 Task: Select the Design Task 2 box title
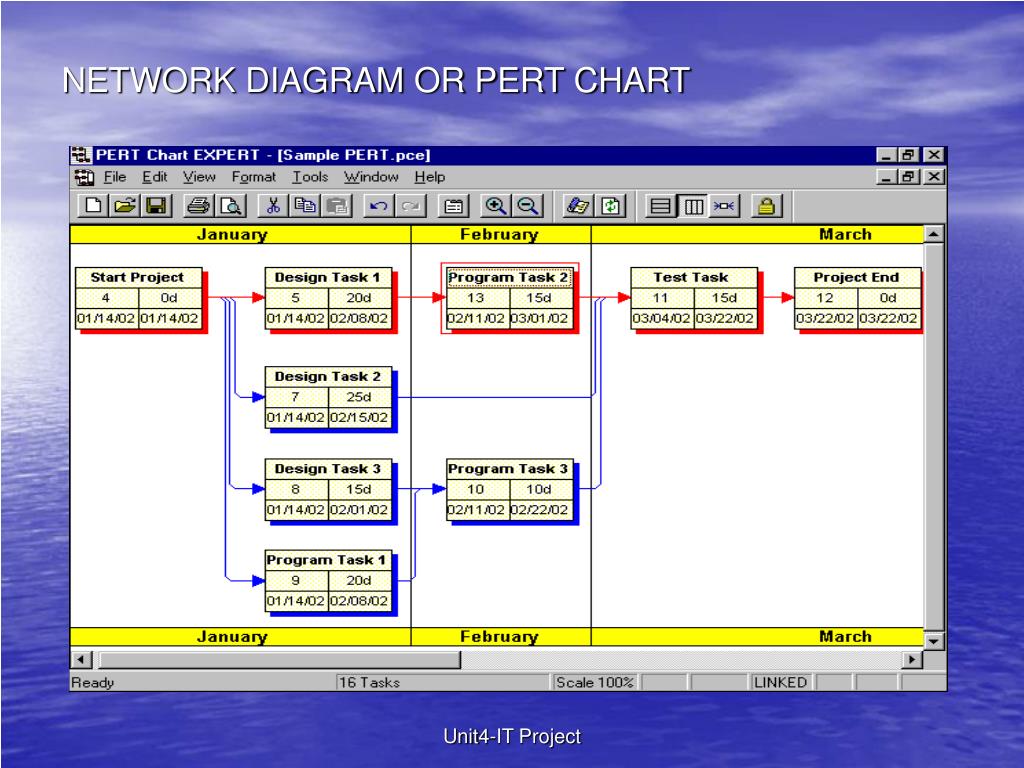pos(327,377)
